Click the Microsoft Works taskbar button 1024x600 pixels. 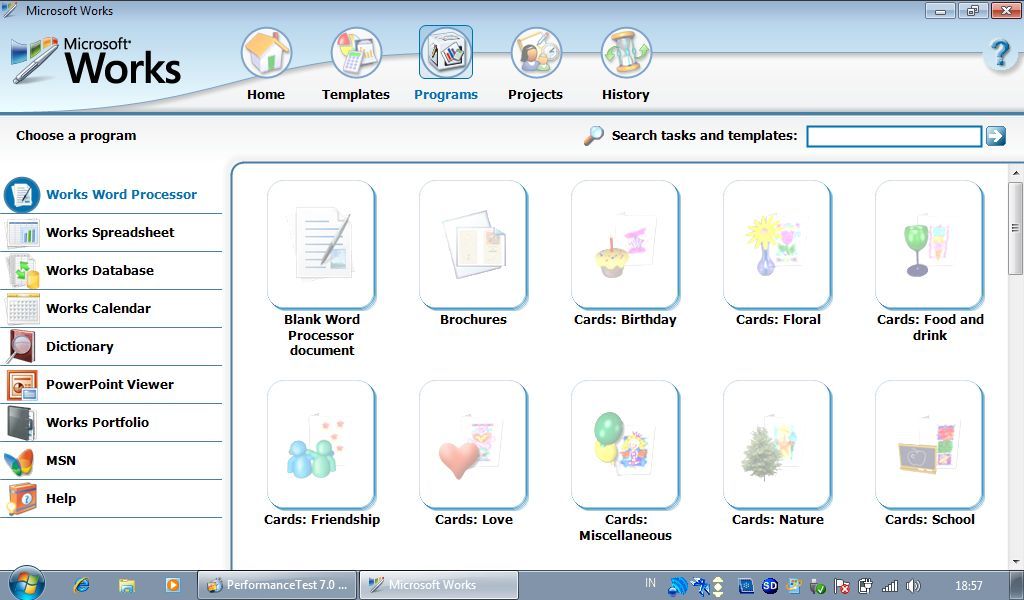coord(439,585)
